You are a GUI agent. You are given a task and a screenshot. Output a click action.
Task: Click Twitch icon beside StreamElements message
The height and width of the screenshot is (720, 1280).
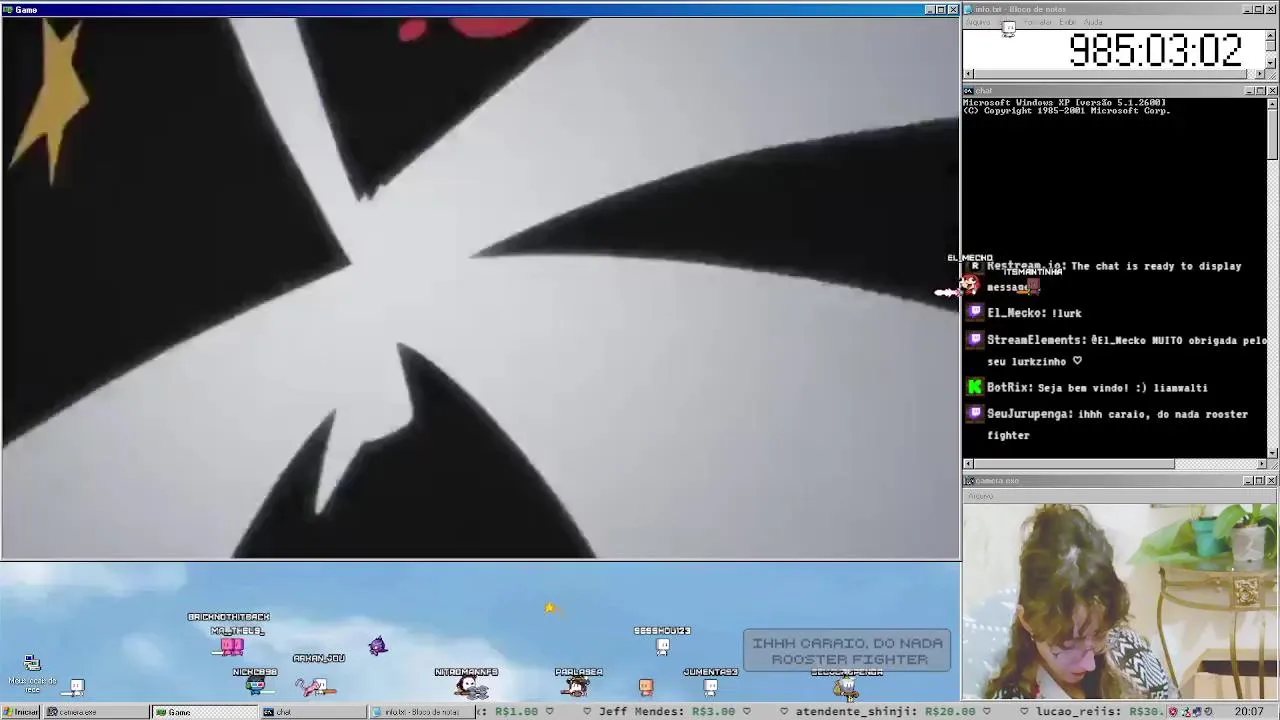[x=975, y=339]
